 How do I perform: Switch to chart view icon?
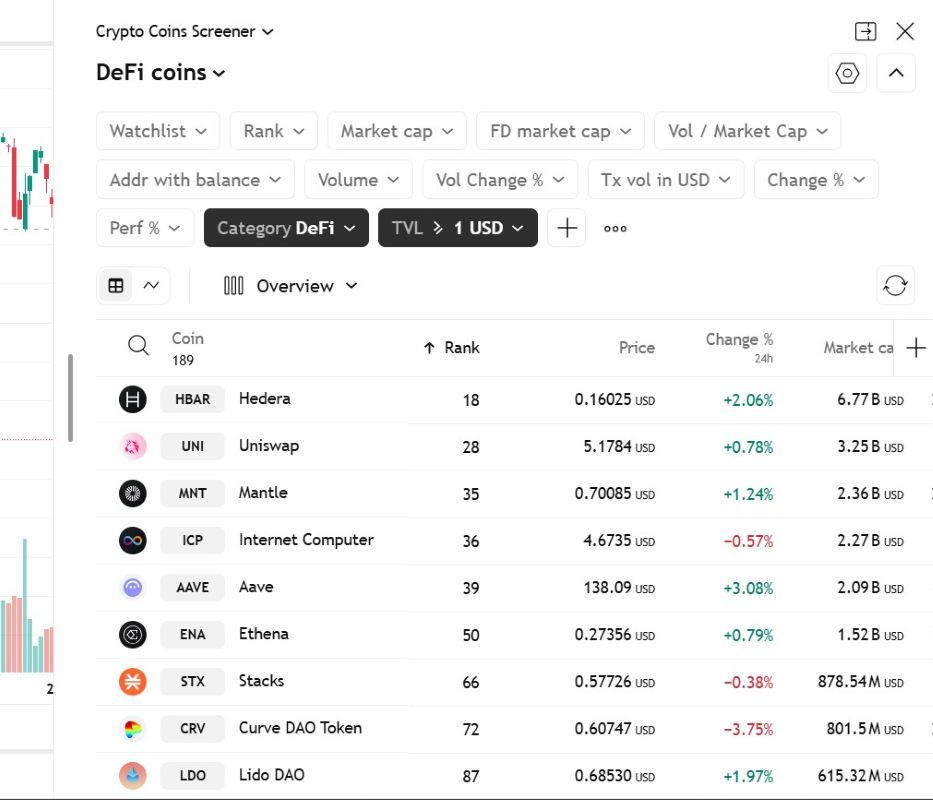coord(151,286)
